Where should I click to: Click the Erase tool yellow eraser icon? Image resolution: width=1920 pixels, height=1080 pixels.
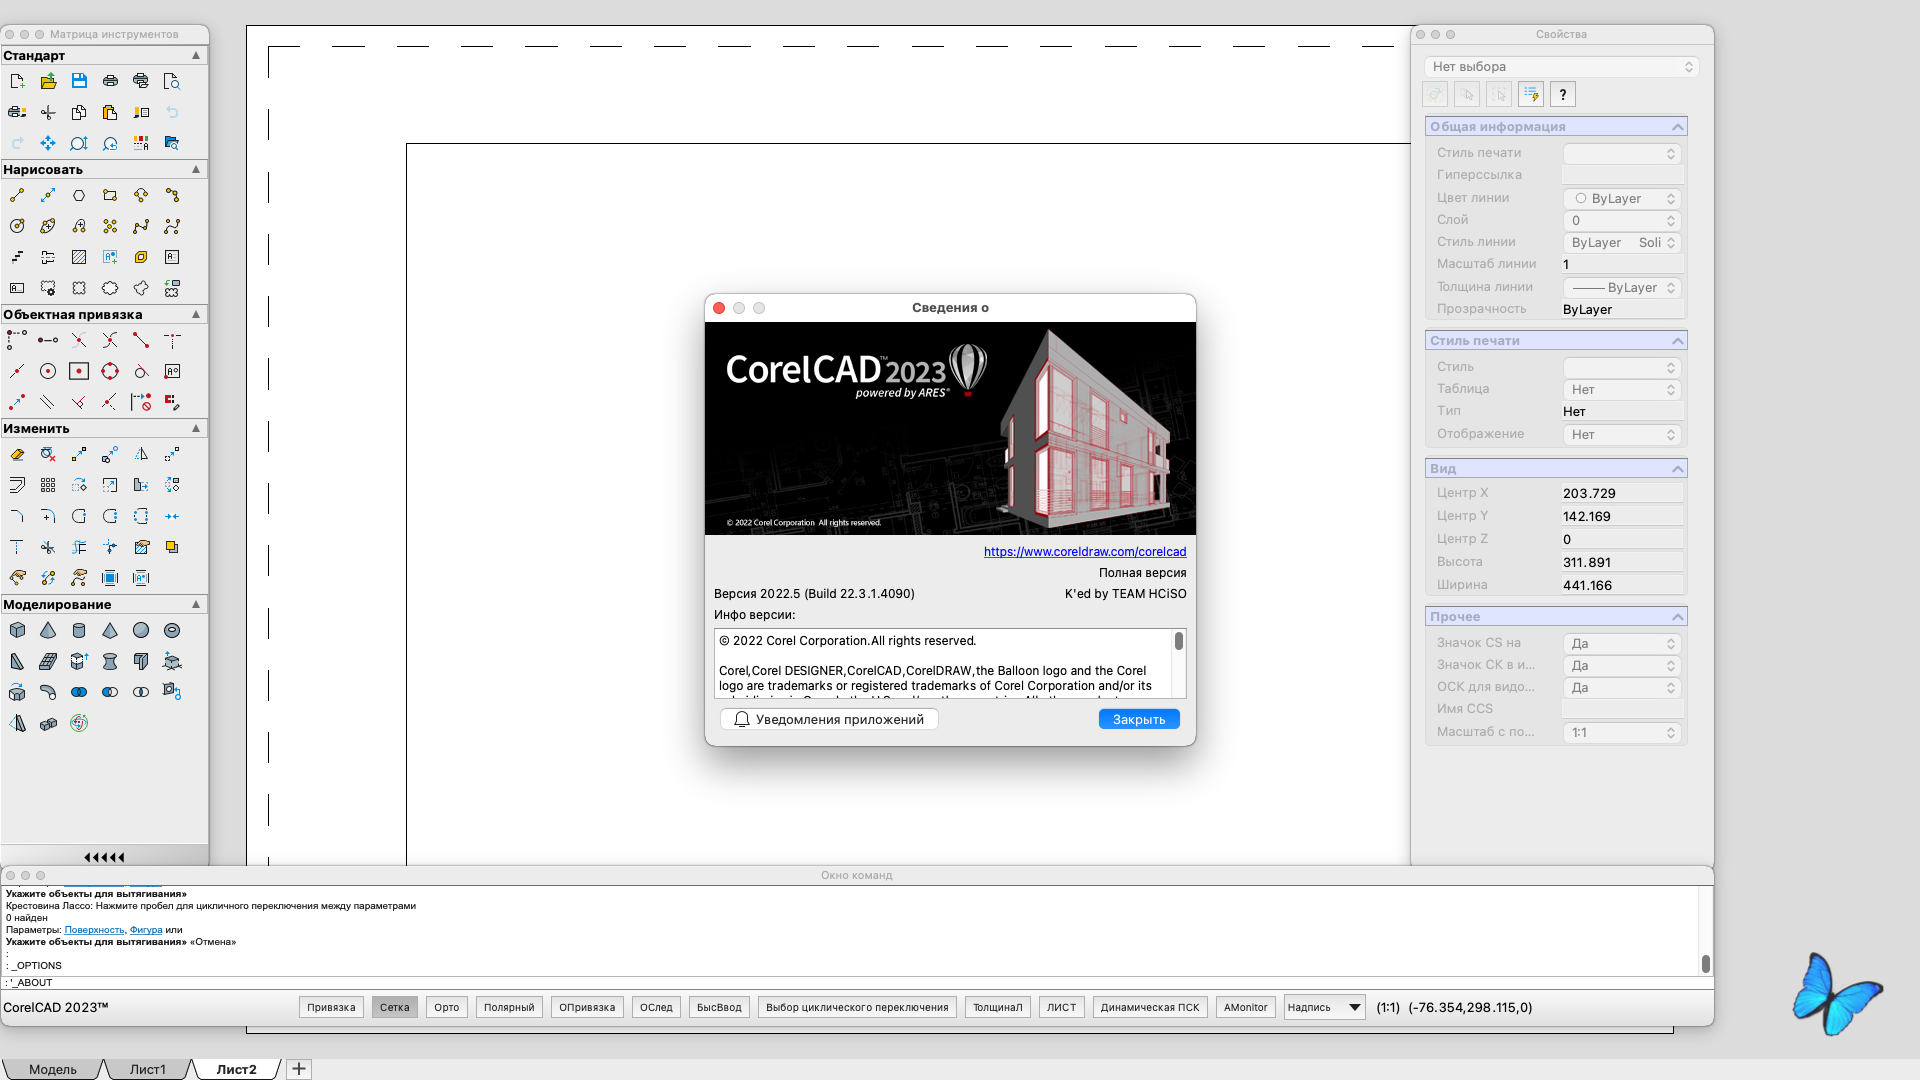pyautogui.click(x=17, y=454)
